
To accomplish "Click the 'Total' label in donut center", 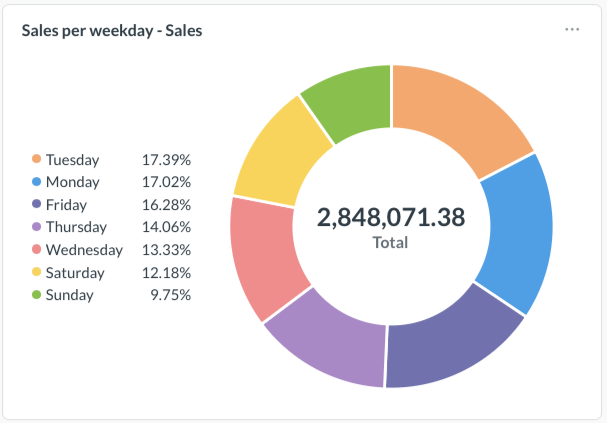I will (x=391, y=242).
